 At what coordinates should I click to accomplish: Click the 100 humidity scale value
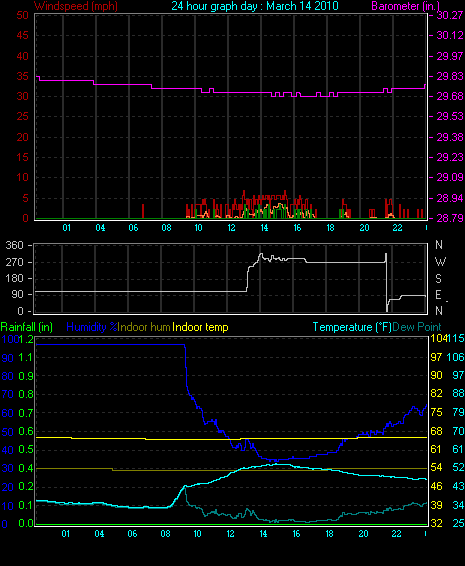point(9,339)
